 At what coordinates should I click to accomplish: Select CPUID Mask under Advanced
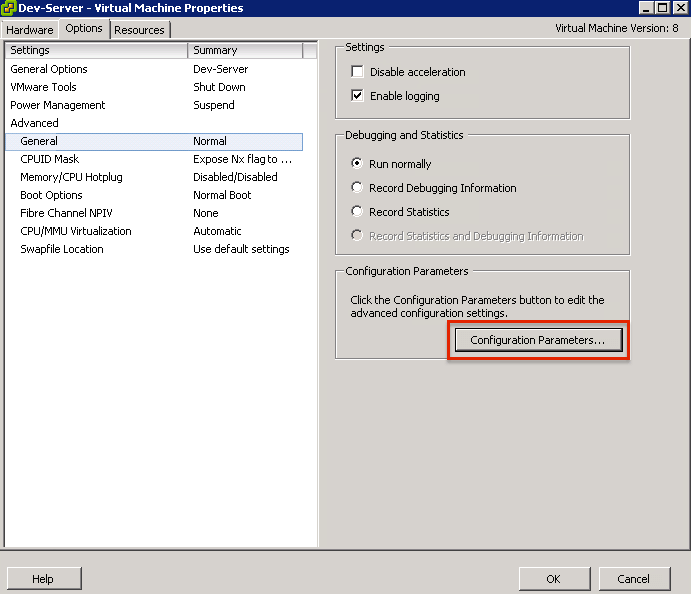point(49,159)
